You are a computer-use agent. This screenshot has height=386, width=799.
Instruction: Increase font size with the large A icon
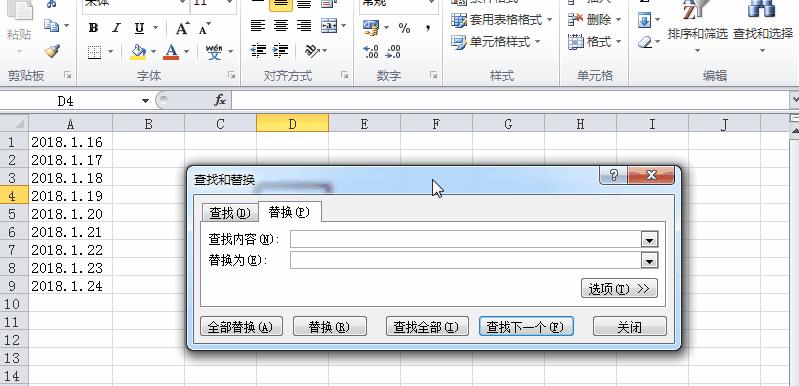pos(182,28)
